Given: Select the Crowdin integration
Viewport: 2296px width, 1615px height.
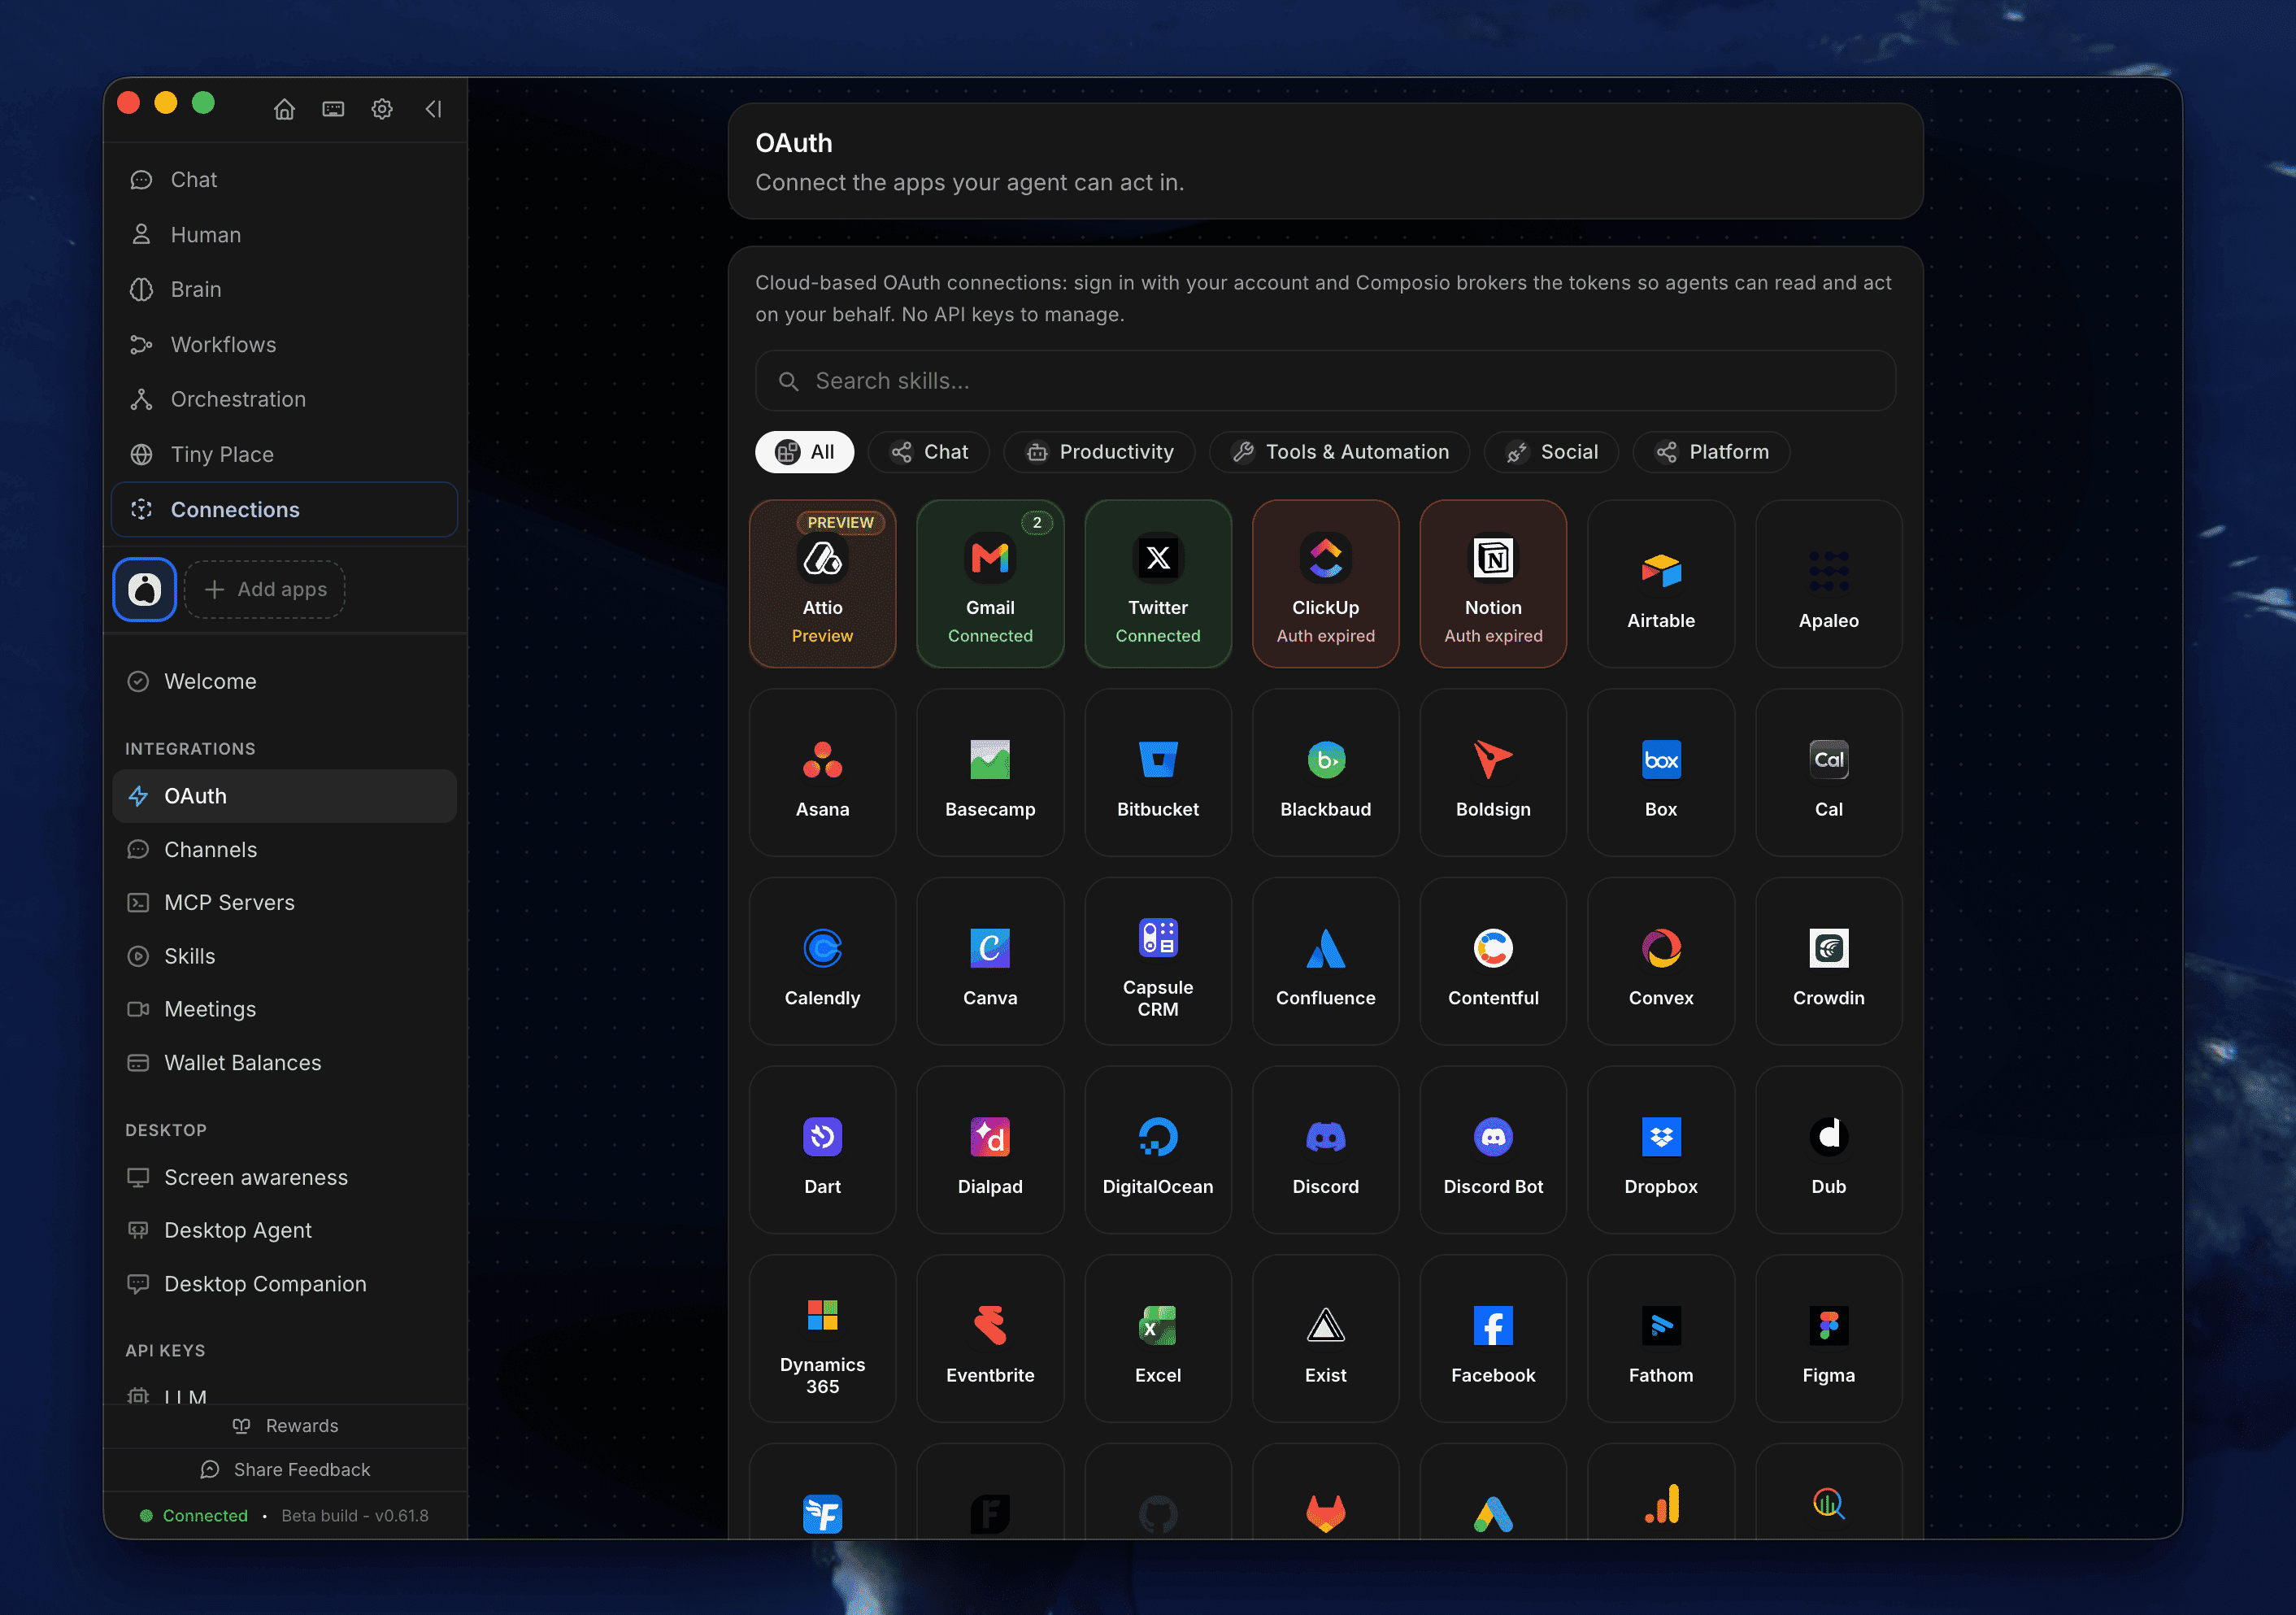Looking at the screenshot, I should (1829, 961).
